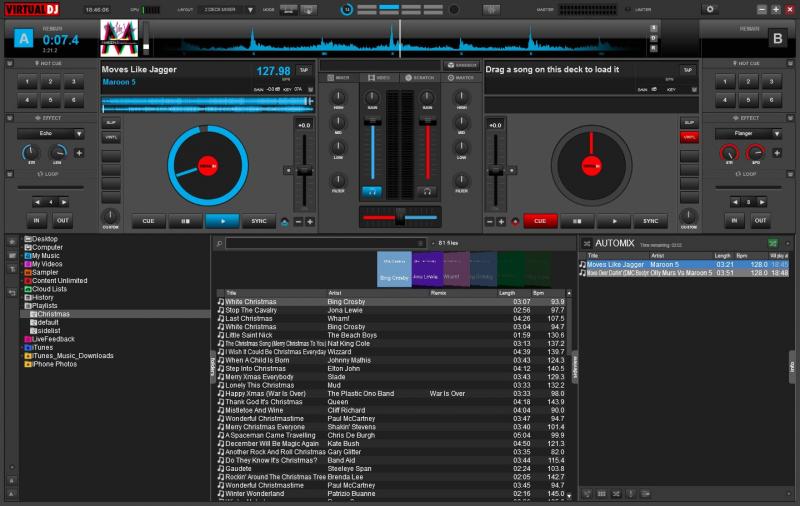Viewport: 800px width, 506px height.
Task: Collapse the Loop section on deck A
Action: 9,174
